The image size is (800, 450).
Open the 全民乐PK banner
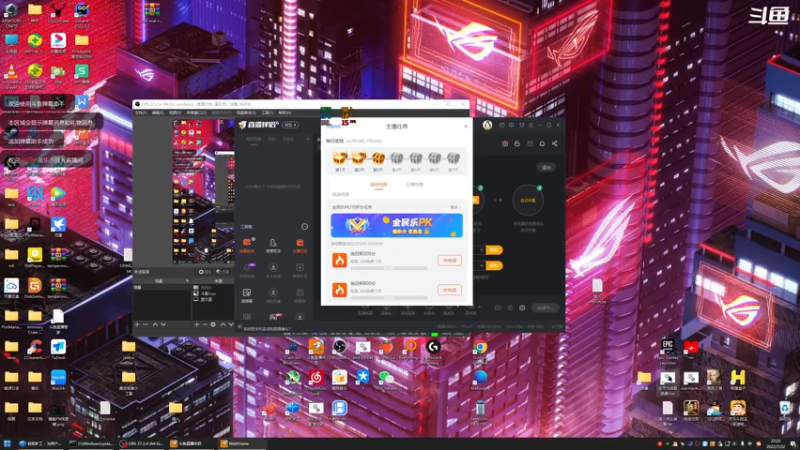(396, 226)
